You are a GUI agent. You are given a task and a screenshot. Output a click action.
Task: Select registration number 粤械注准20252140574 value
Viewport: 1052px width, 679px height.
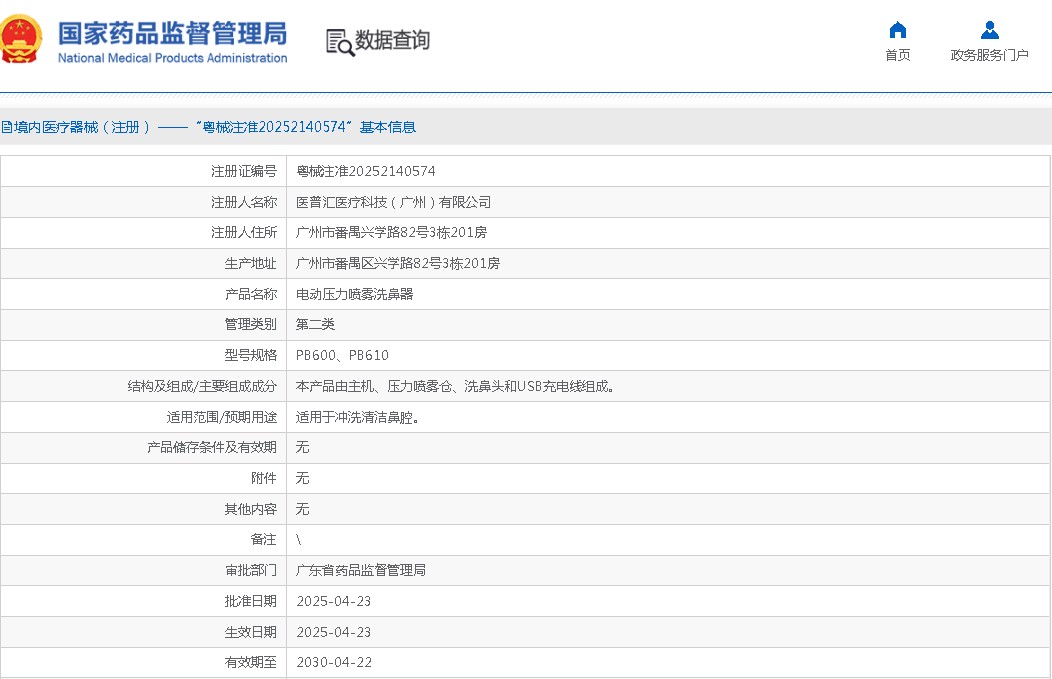pyautogui.click(x=366, y=171)
